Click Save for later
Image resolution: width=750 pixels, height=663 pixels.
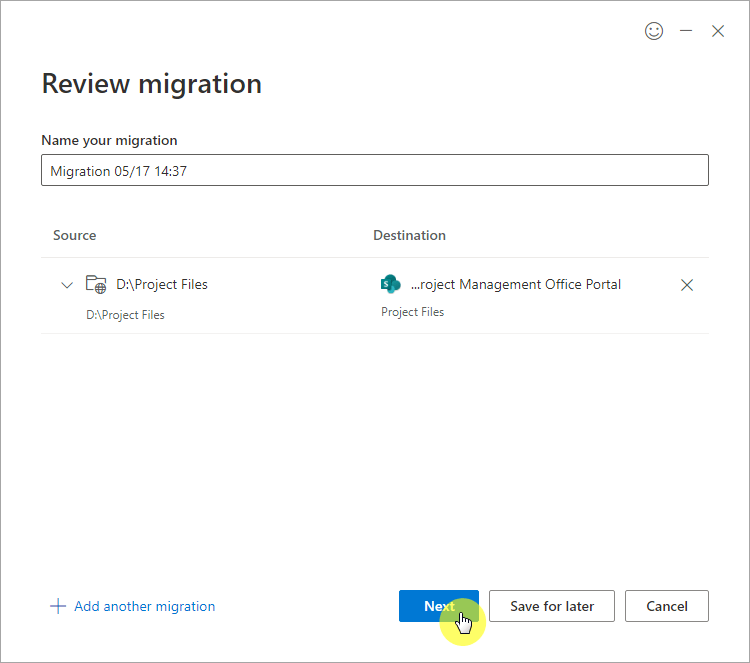click(x=551, y=606)
